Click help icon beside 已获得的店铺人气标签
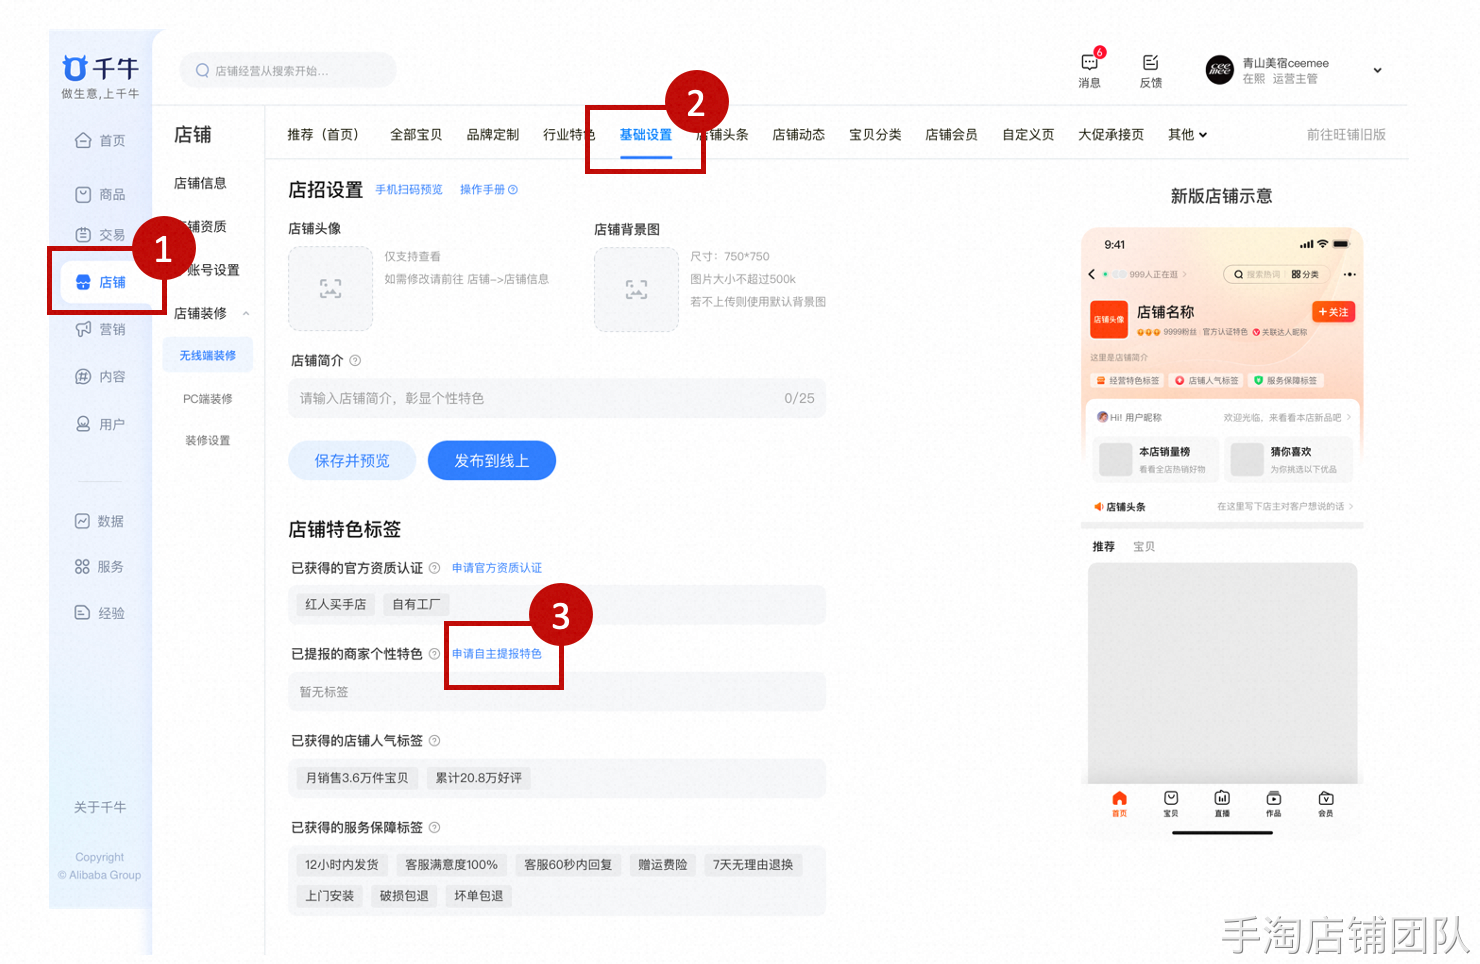The height and width of the screenshot is (964, 1480). (434, 741)
